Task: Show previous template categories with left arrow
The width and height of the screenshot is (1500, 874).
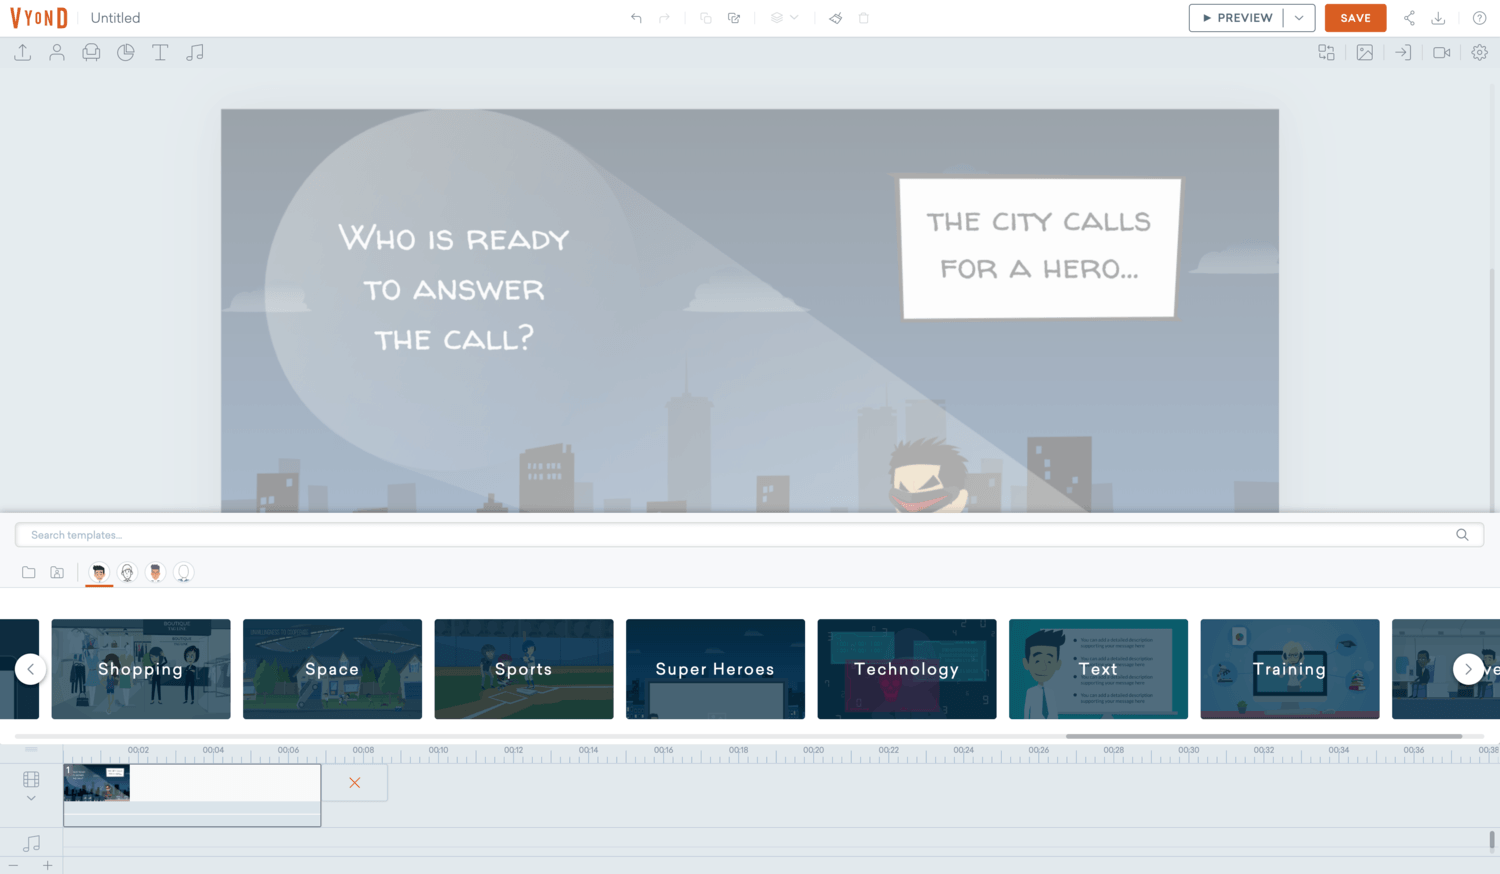Action: (30, 669)
